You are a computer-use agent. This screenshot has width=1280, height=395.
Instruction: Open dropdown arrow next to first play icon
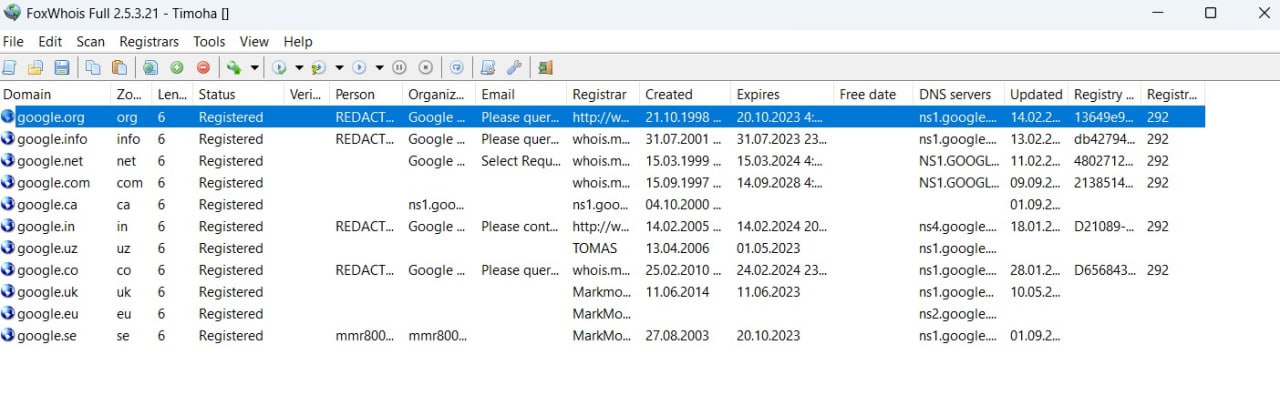pyautogui.click(x=299, y=68)
